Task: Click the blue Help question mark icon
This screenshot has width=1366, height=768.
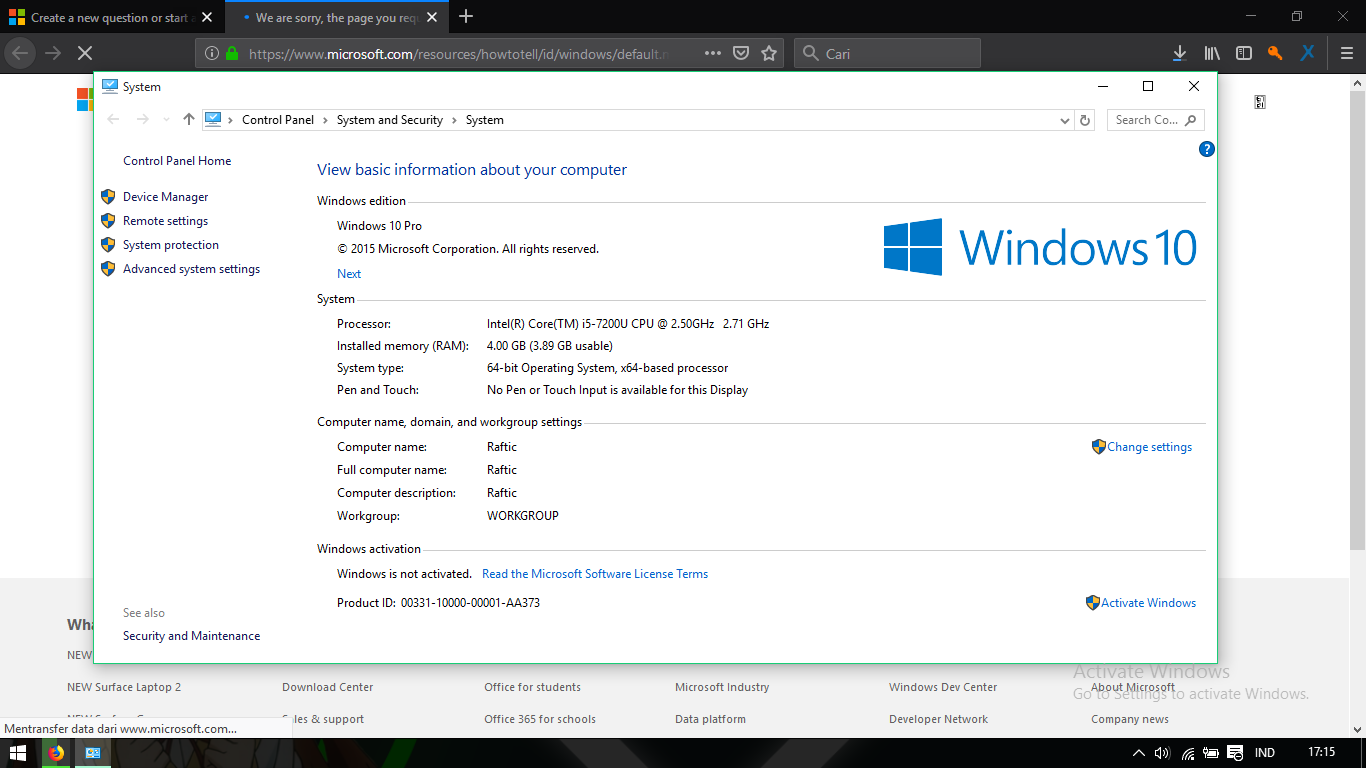Action: pos(1206,148)
